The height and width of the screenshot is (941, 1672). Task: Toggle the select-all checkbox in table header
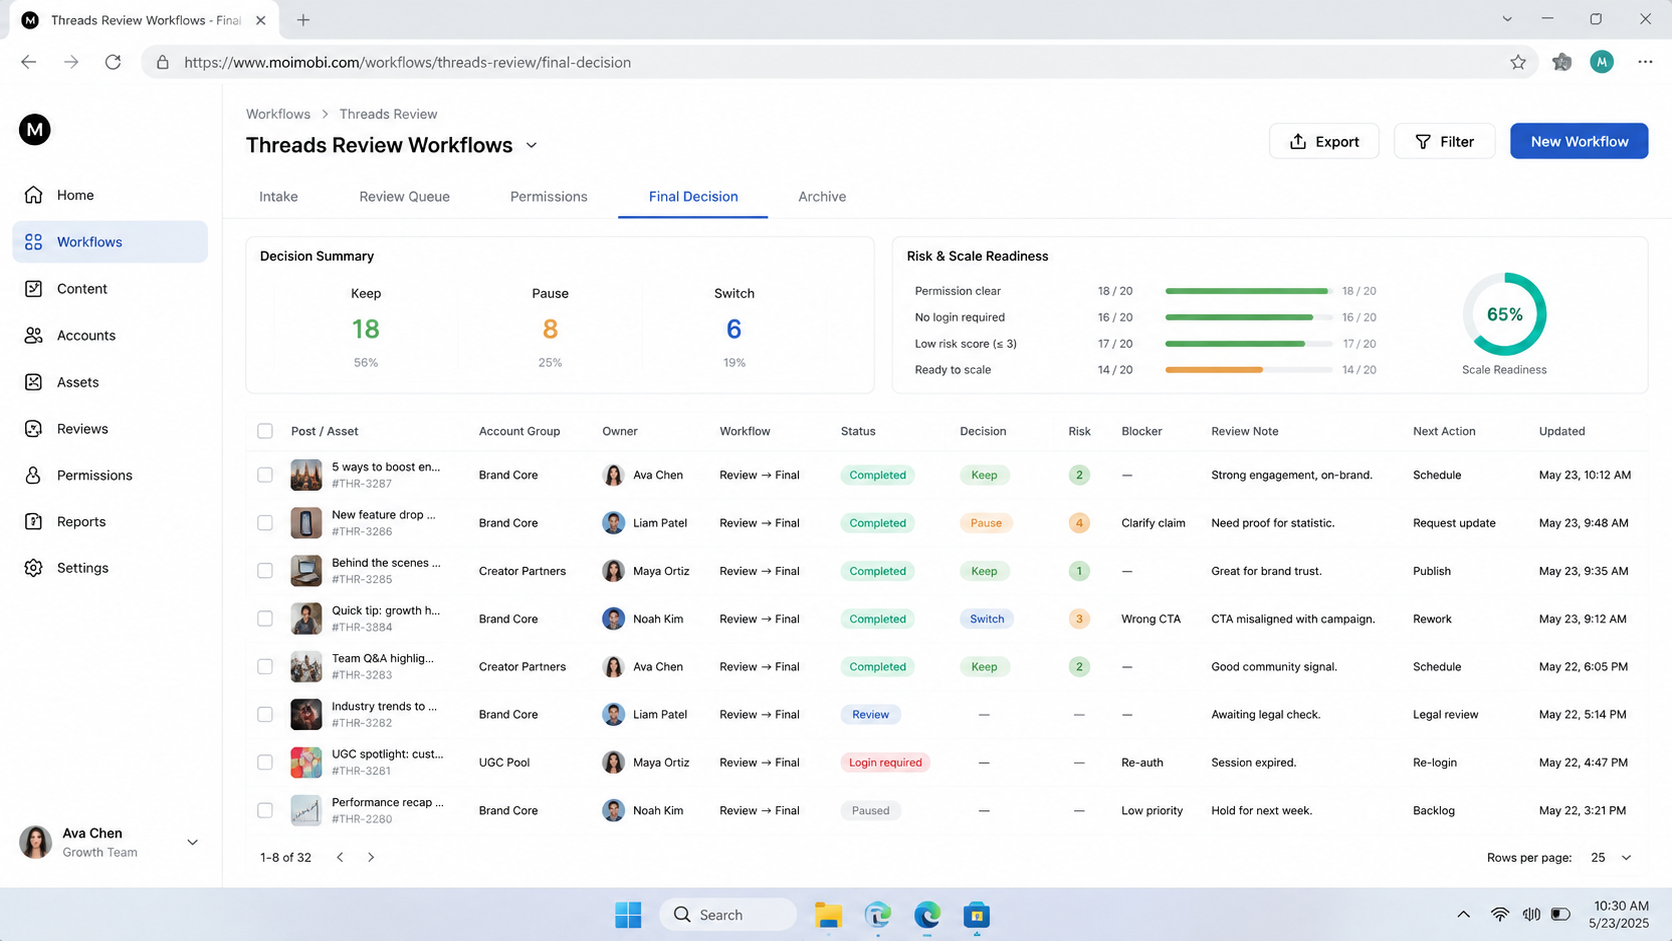(265, 431)
